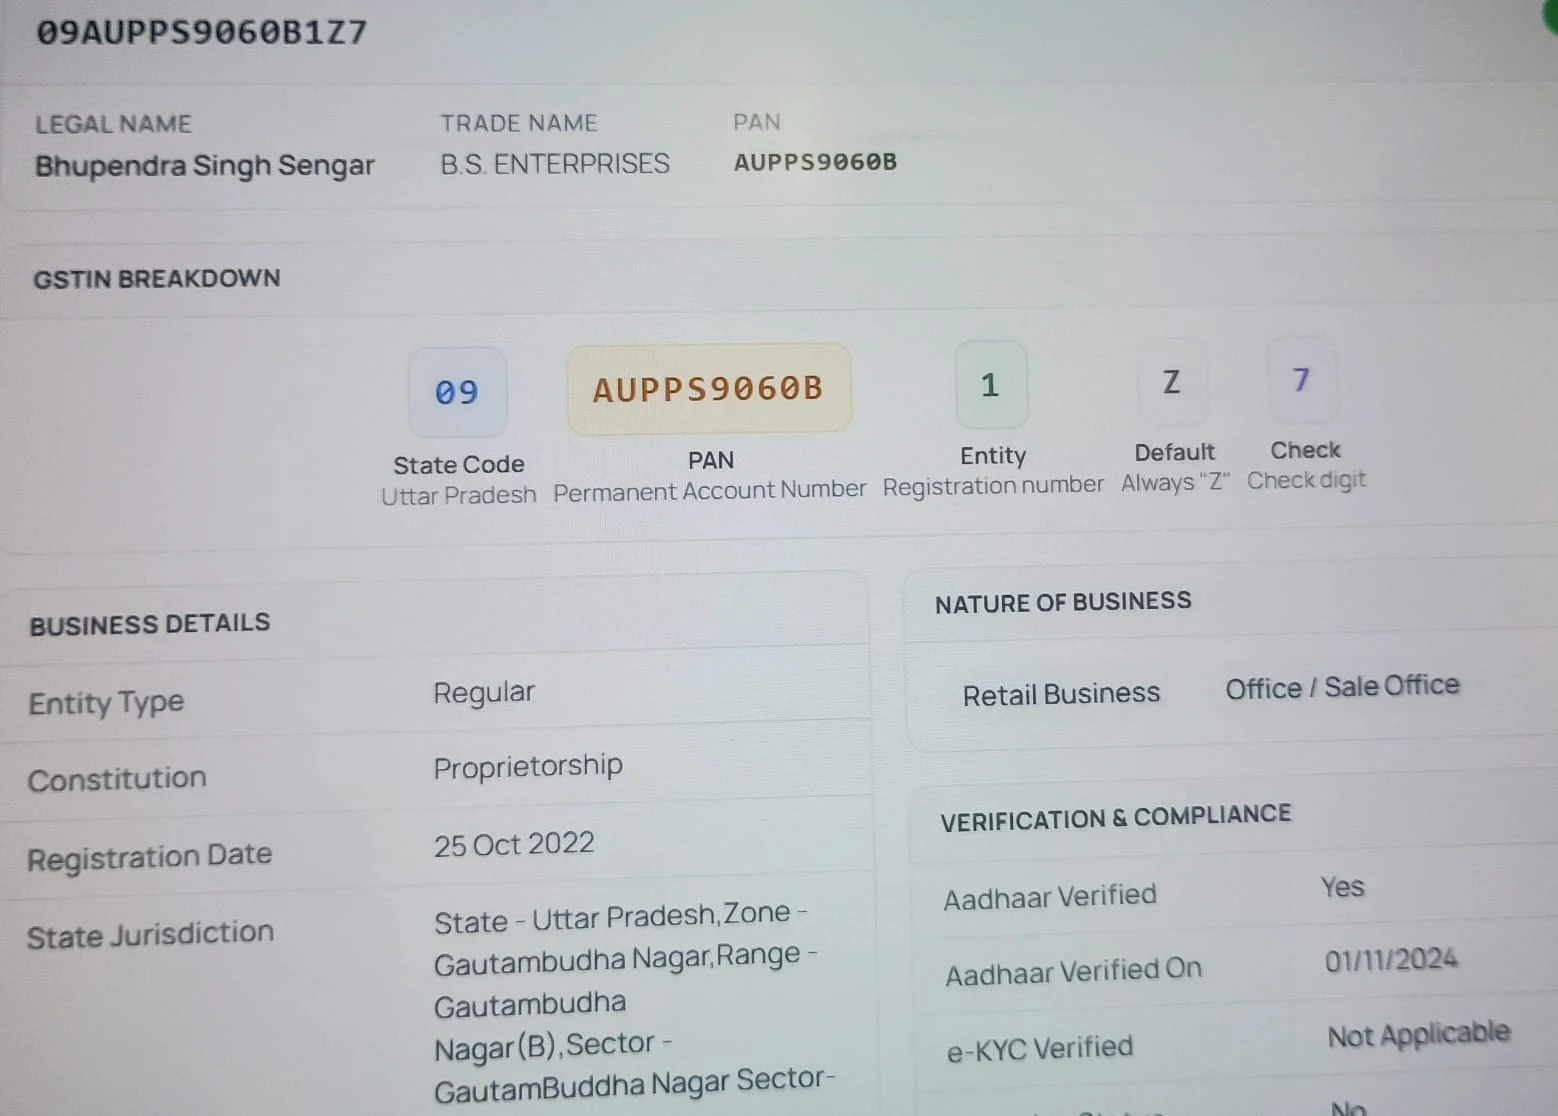Click the VERIFICATION & COMPLIANCE heading
The image size is (1558, 1116).
coord(1116,818)
